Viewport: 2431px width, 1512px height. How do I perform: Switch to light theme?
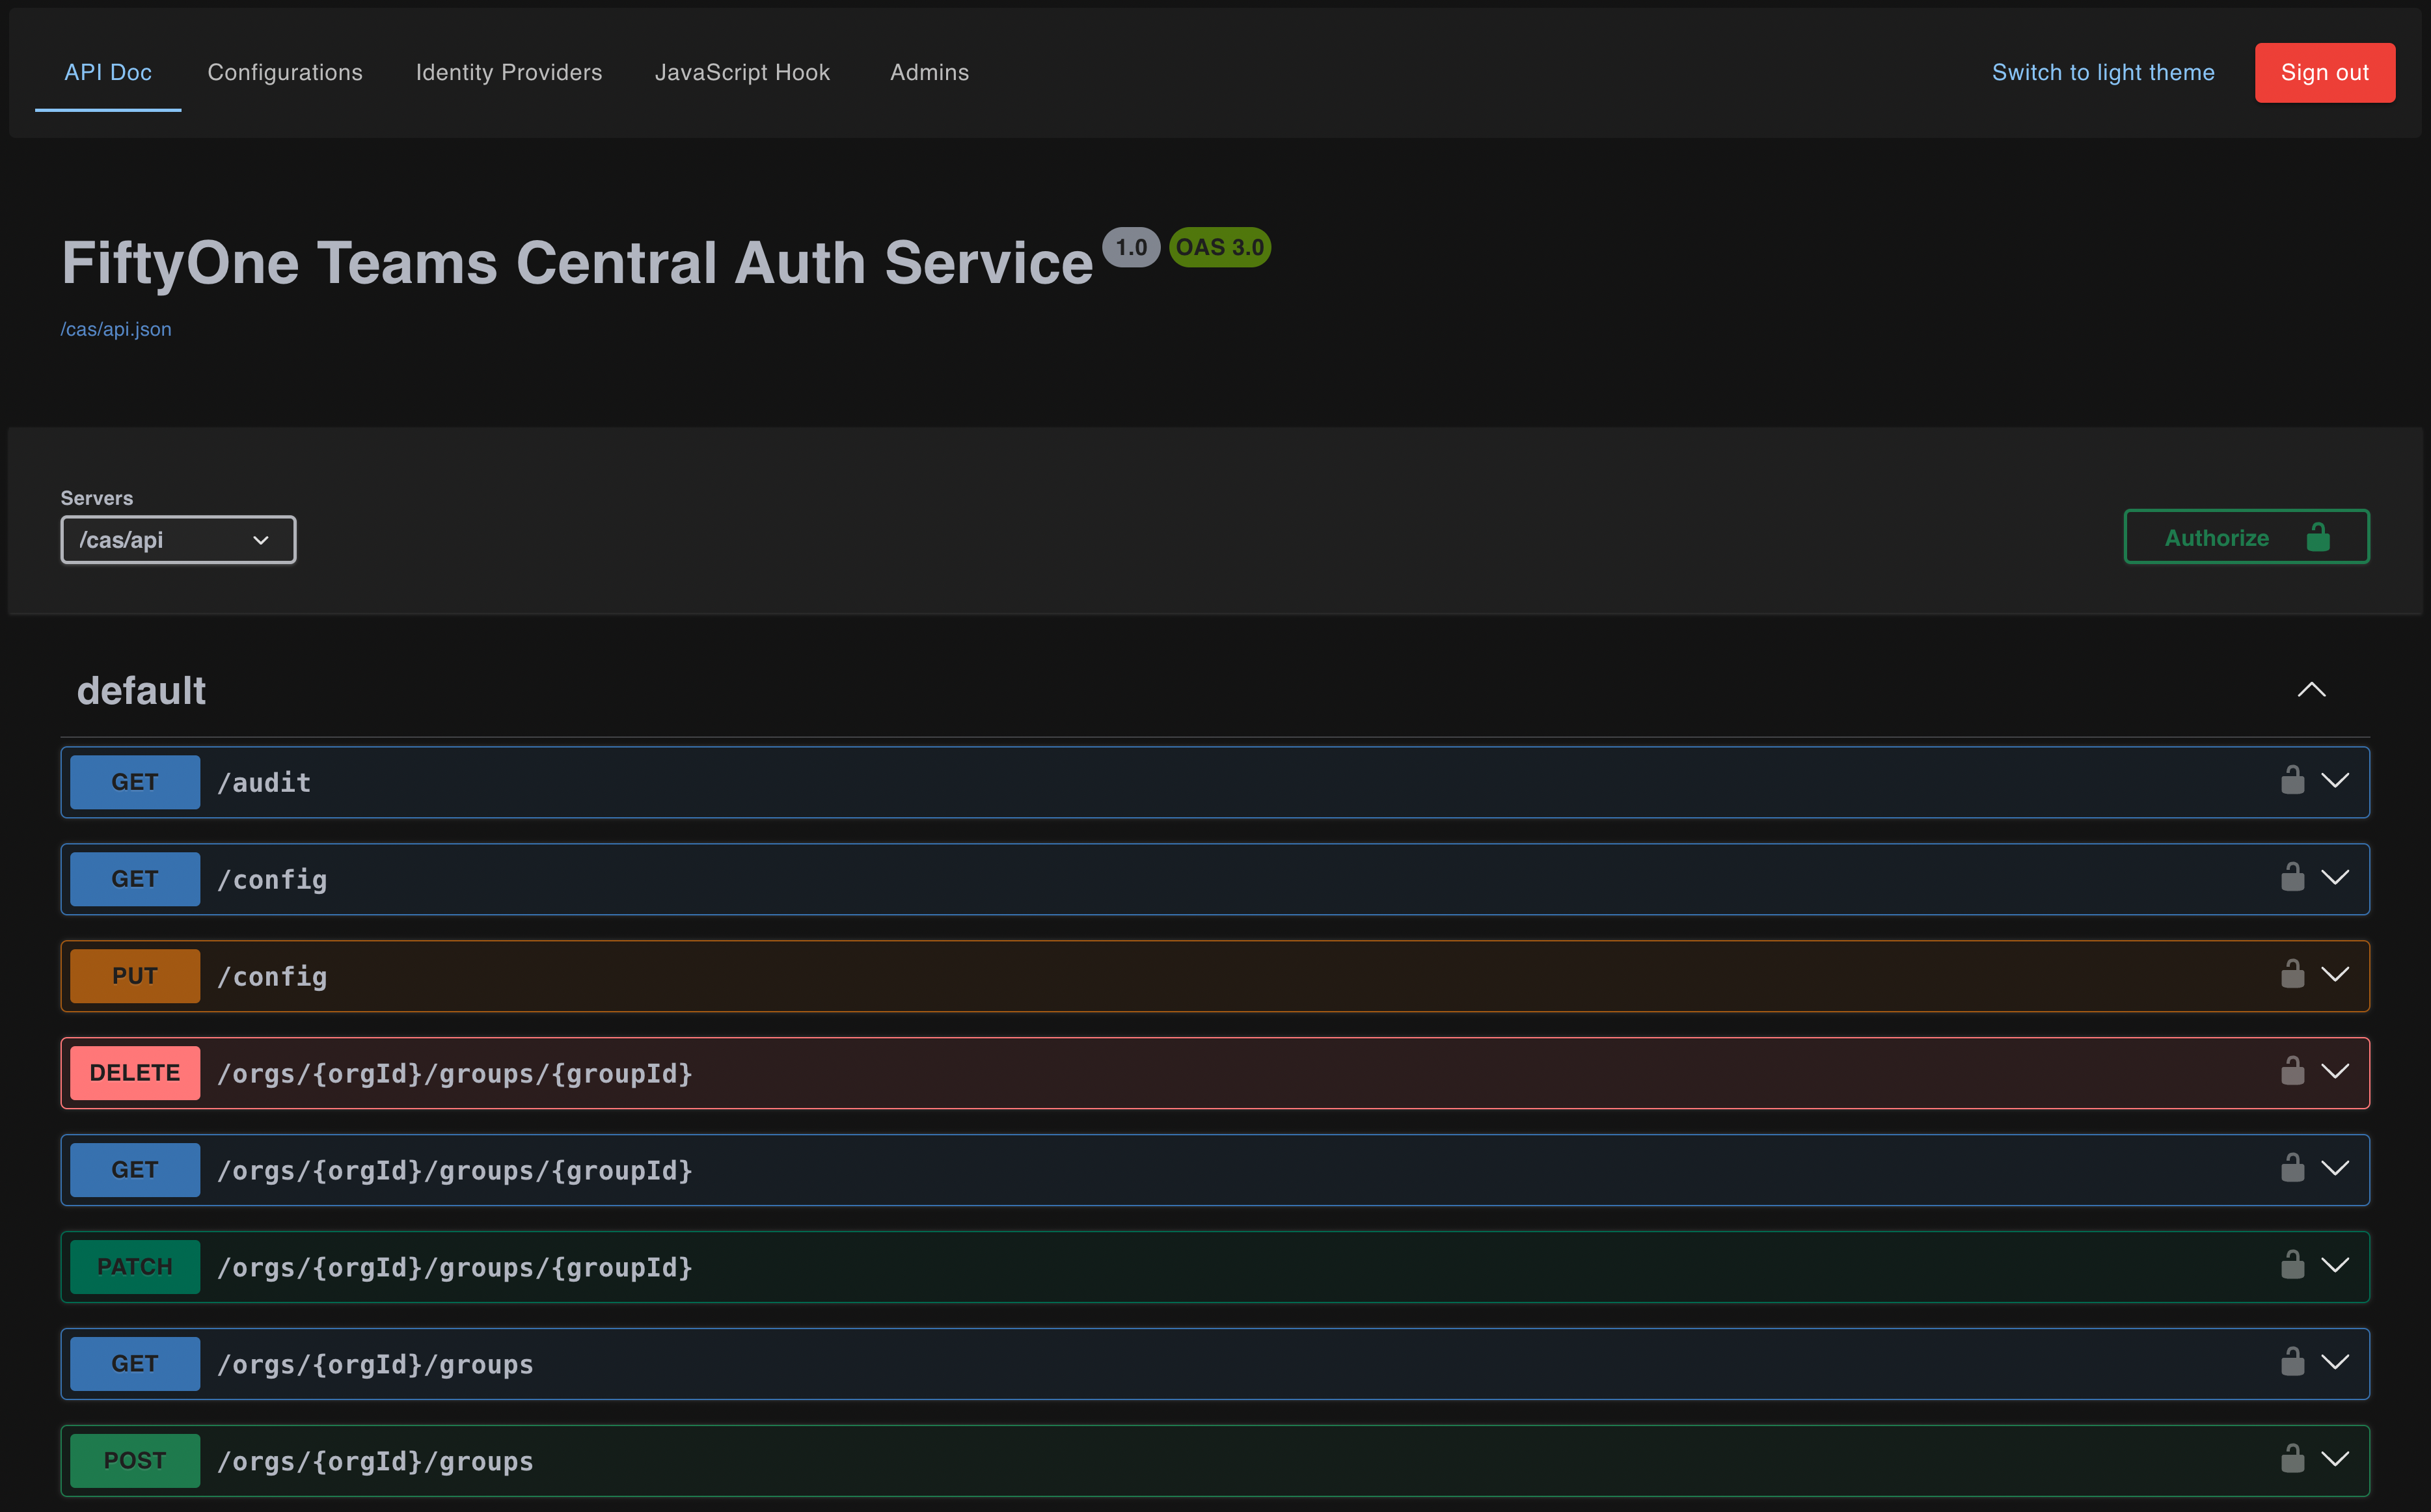tap(2103, 72)
